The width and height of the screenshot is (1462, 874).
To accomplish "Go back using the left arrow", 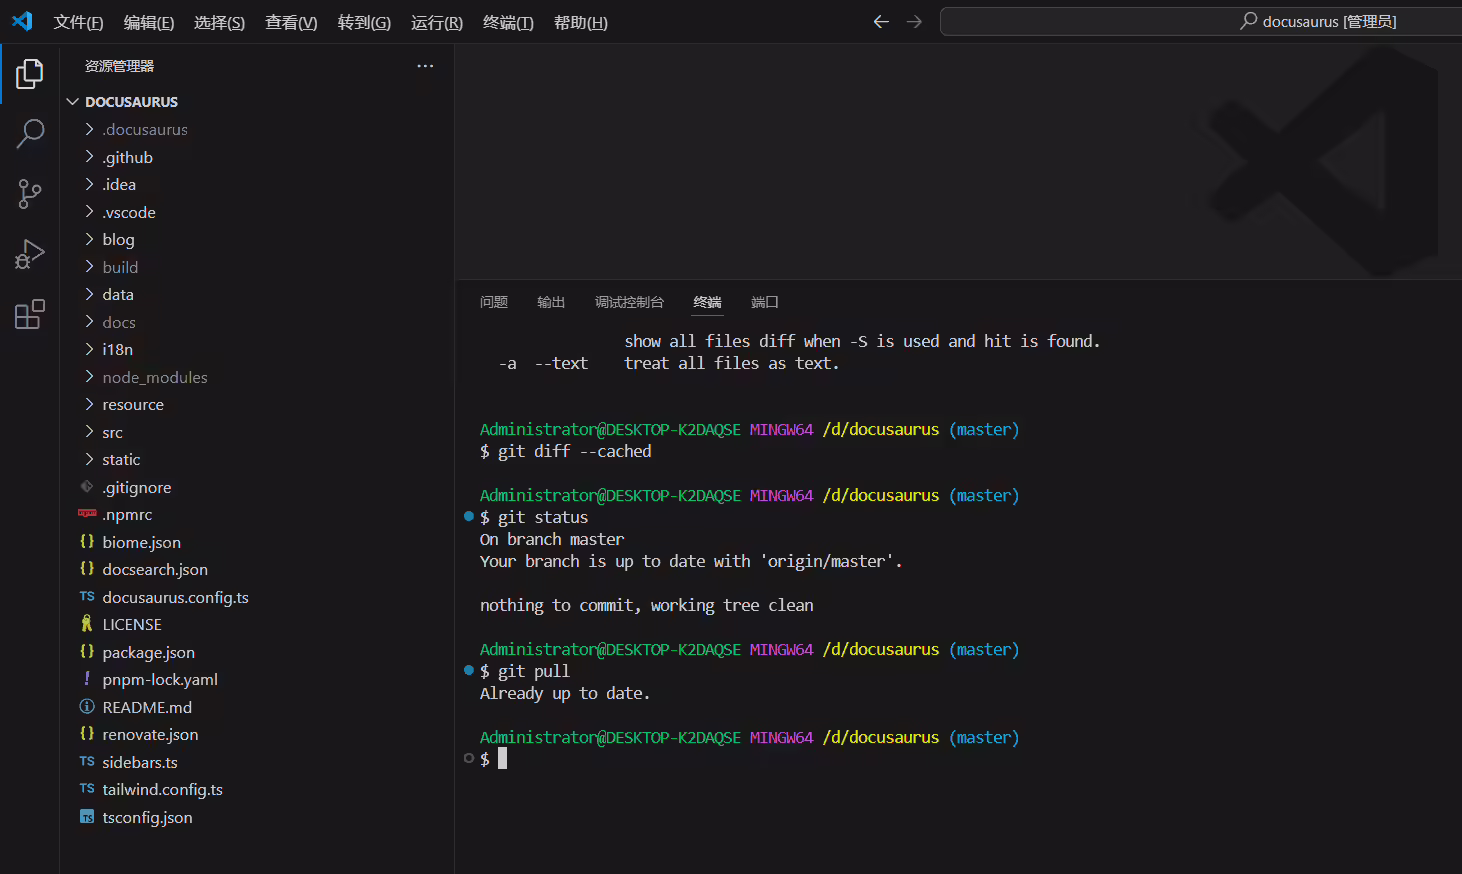I will pos(881,21).
